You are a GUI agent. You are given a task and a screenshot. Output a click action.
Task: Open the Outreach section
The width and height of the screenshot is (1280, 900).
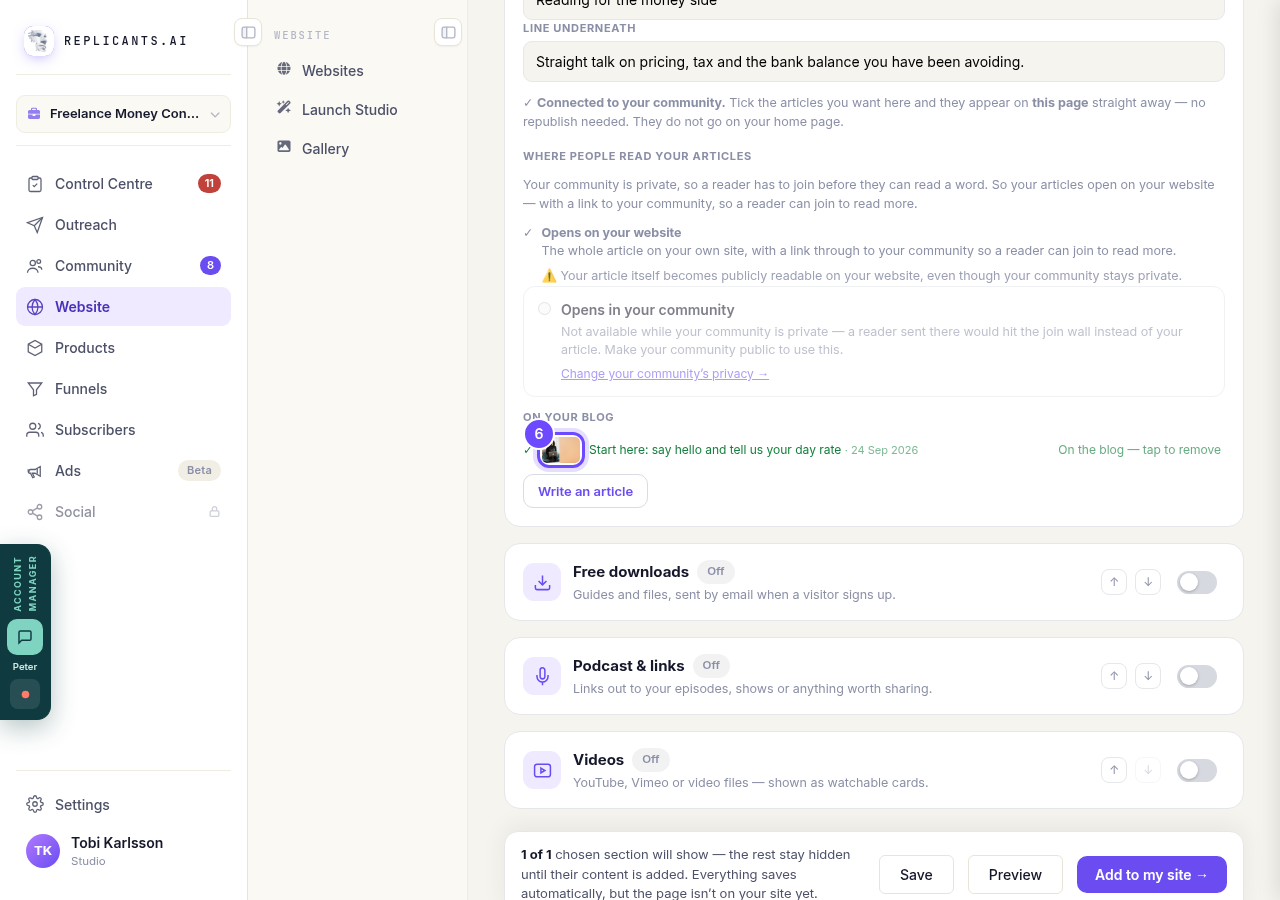tap(123, 225)
